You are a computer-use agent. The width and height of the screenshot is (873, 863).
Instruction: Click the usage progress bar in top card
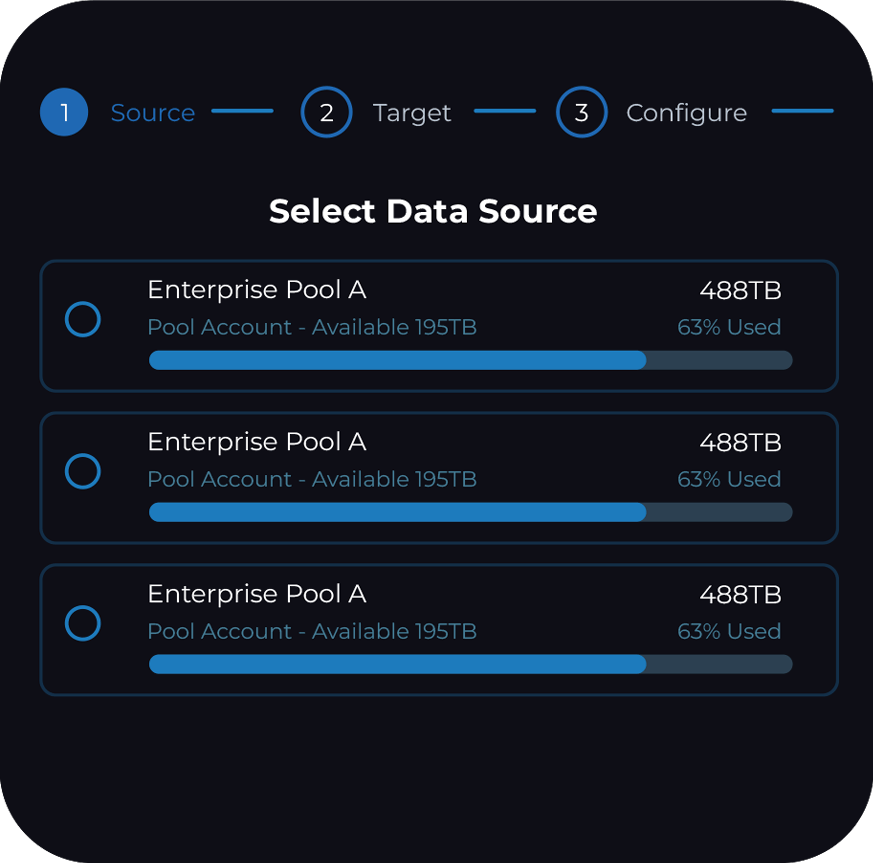click(x=470, y=360)
